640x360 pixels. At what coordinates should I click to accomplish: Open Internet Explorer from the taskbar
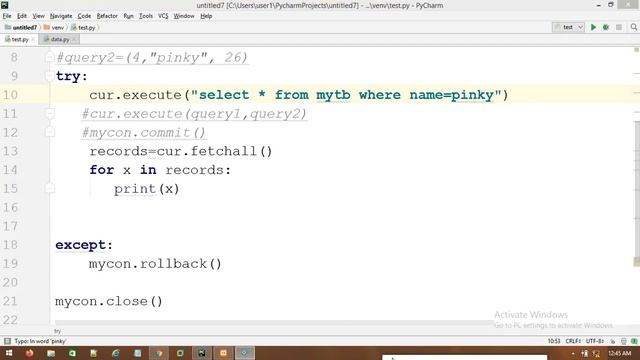116,353
